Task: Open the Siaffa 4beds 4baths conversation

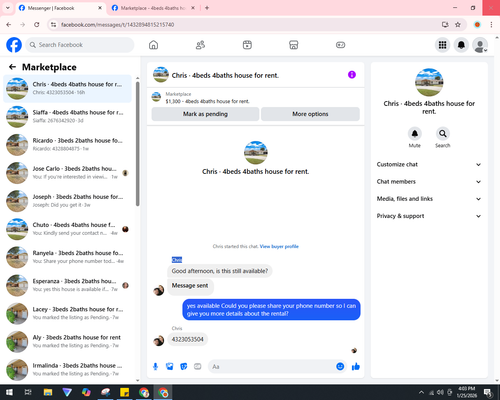Action: (67, 117)
